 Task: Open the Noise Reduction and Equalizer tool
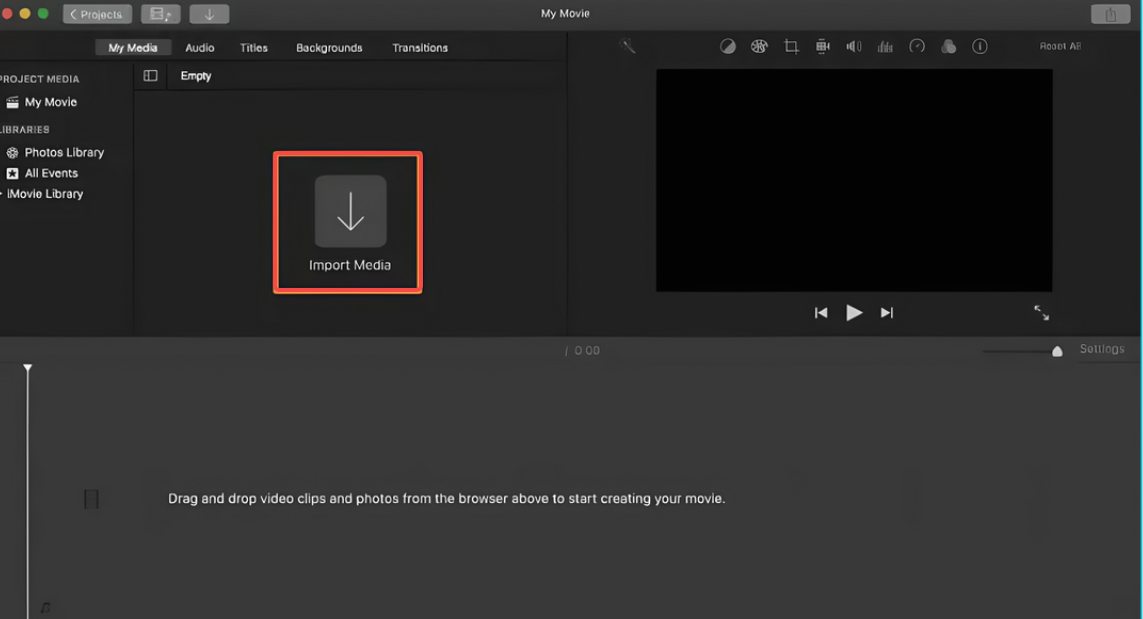[x=885, y=46]
